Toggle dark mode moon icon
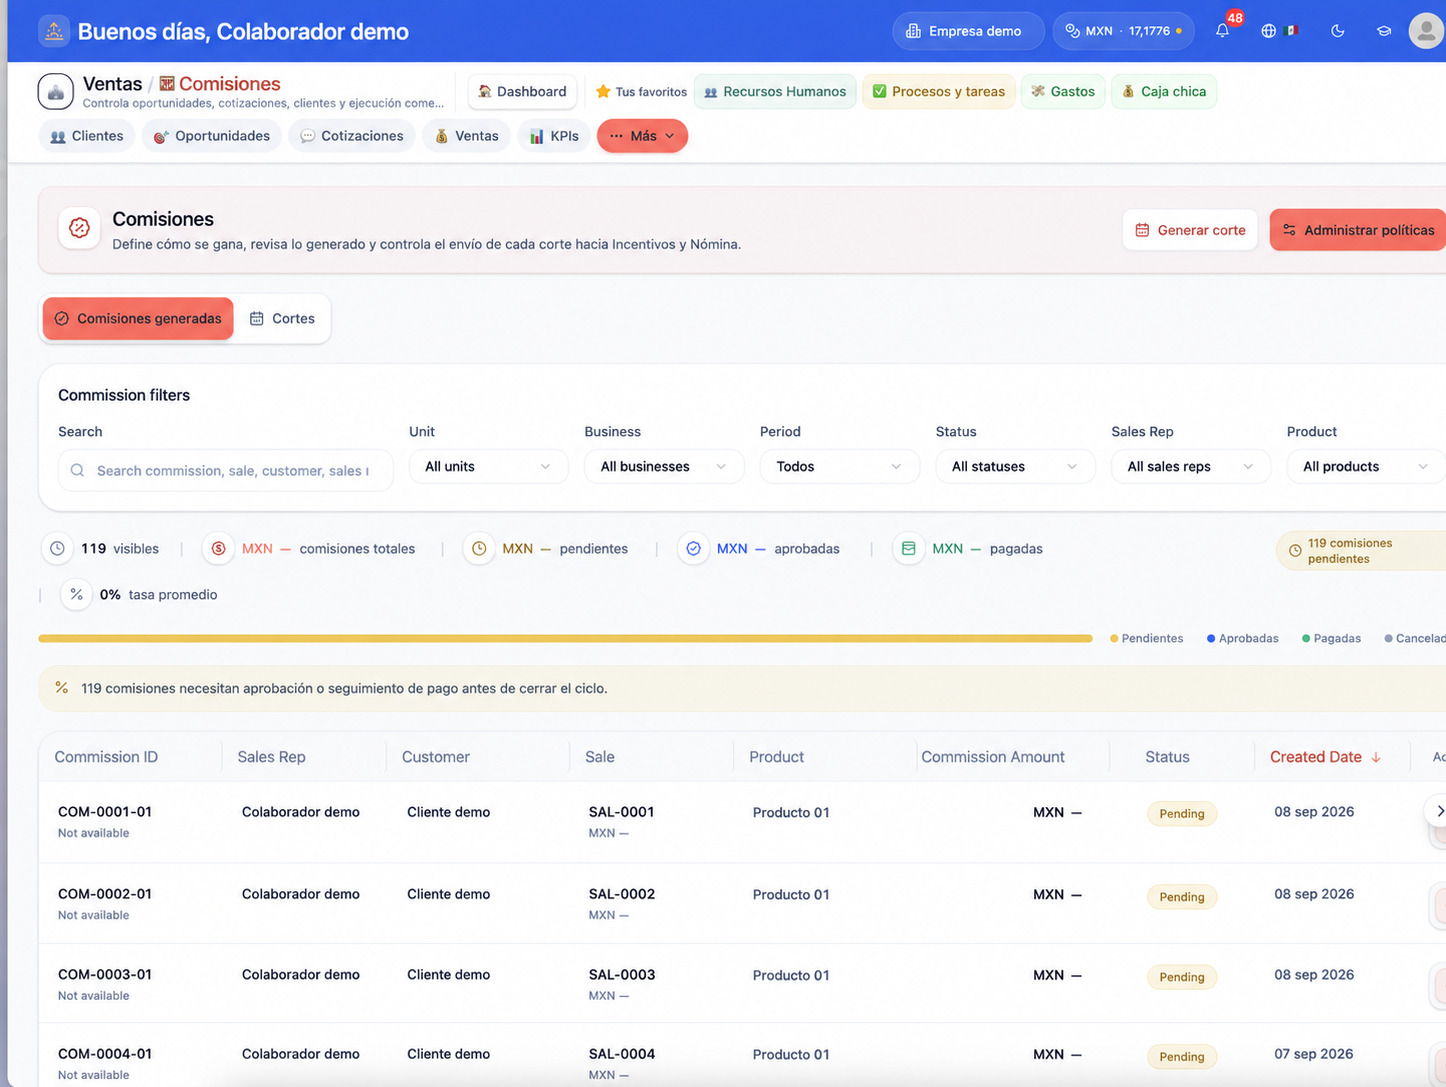 (x=1337, y=31)
